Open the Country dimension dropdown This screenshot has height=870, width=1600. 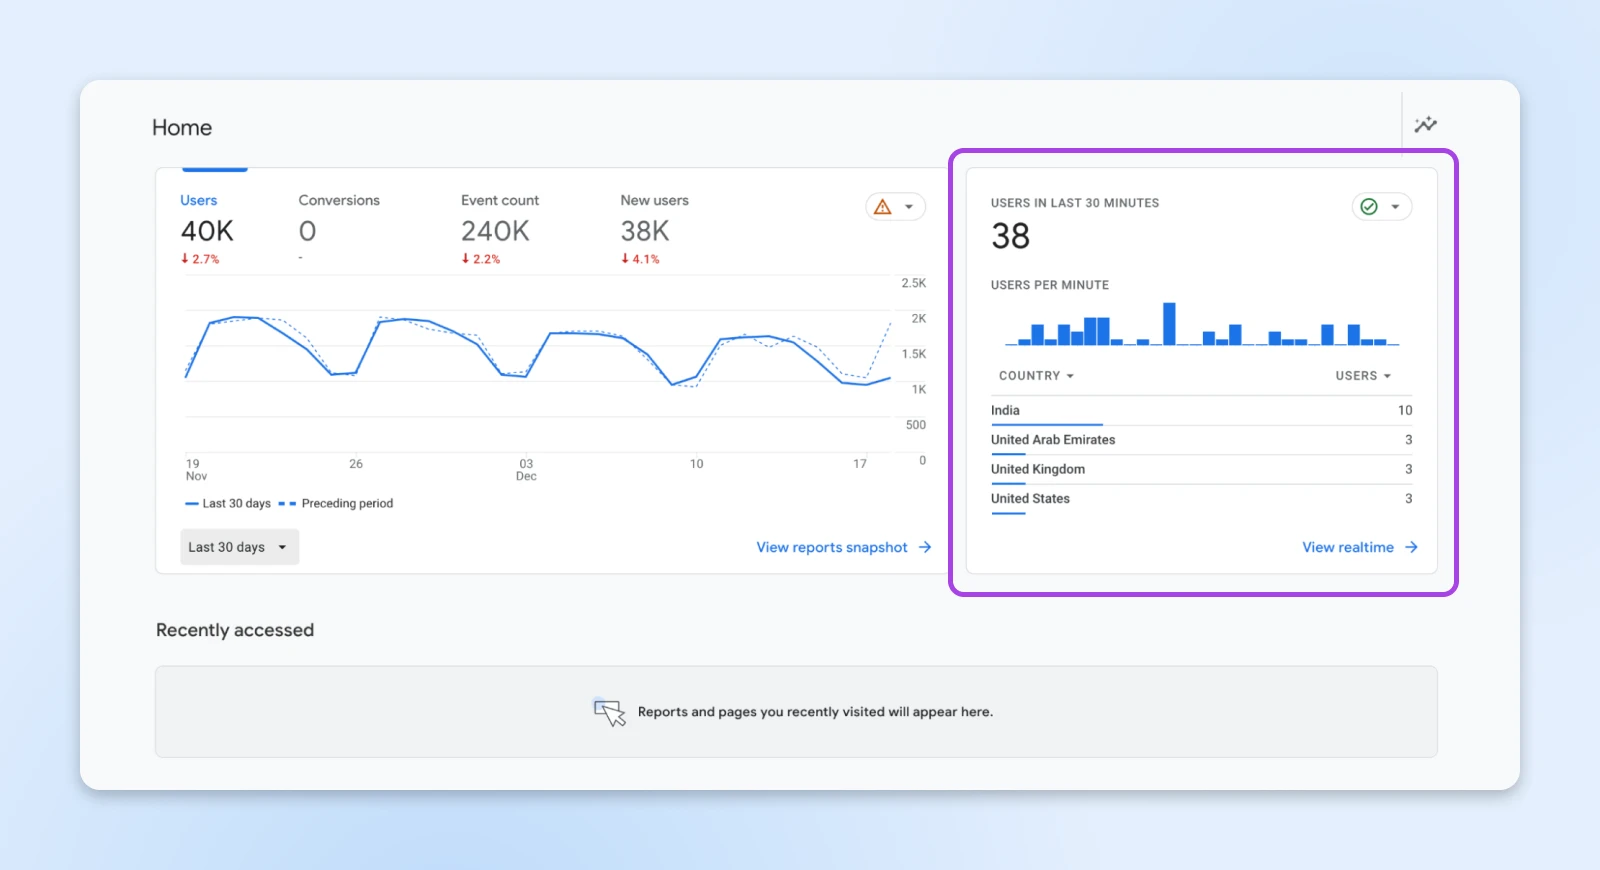click(1036, 376)
